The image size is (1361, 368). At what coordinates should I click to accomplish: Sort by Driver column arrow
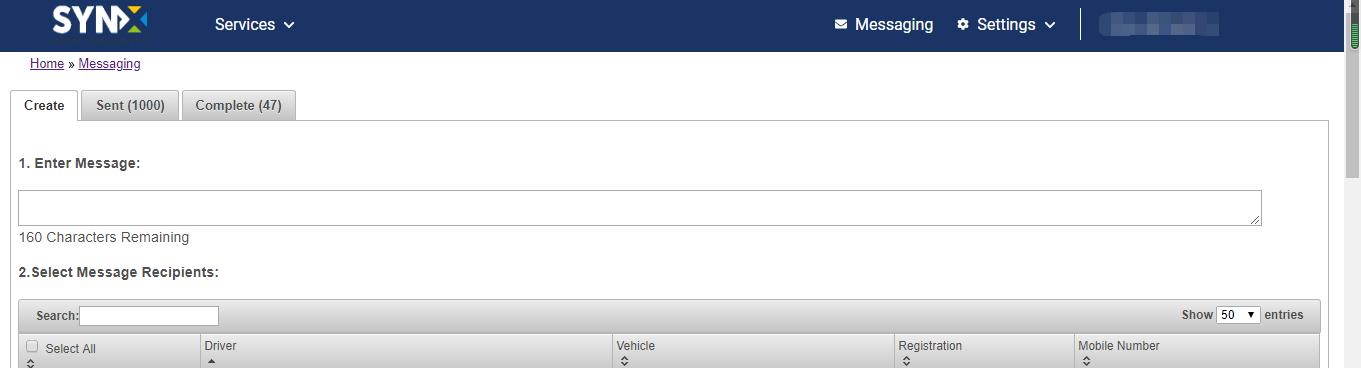[x=210, y=361]
